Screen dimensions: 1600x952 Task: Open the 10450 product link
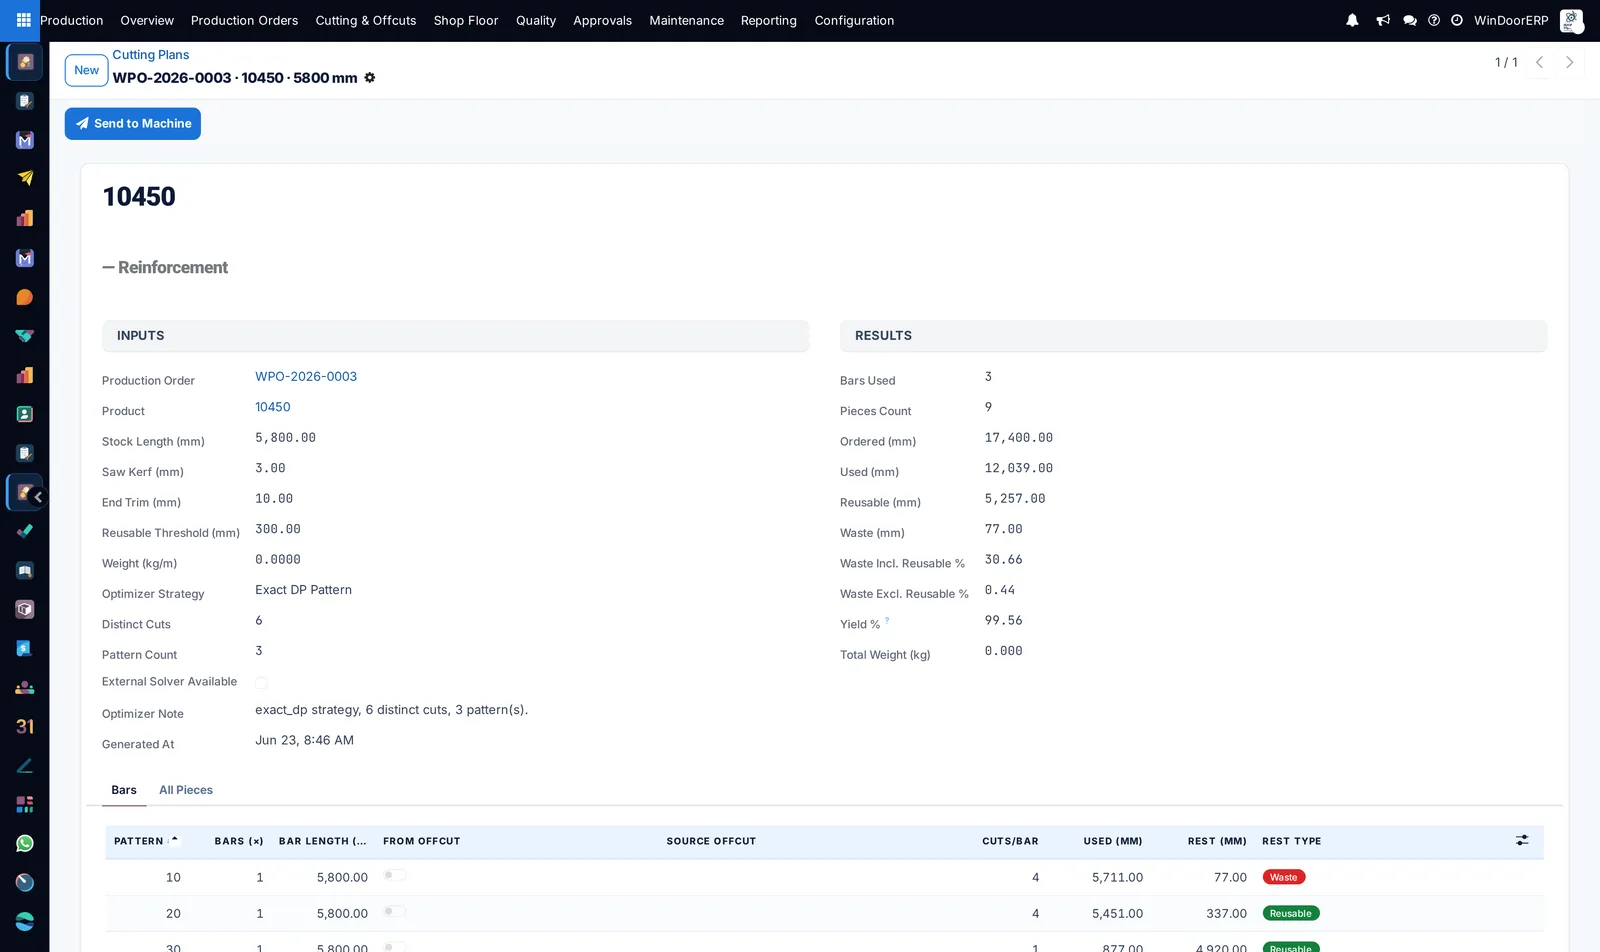pos(273,407)
